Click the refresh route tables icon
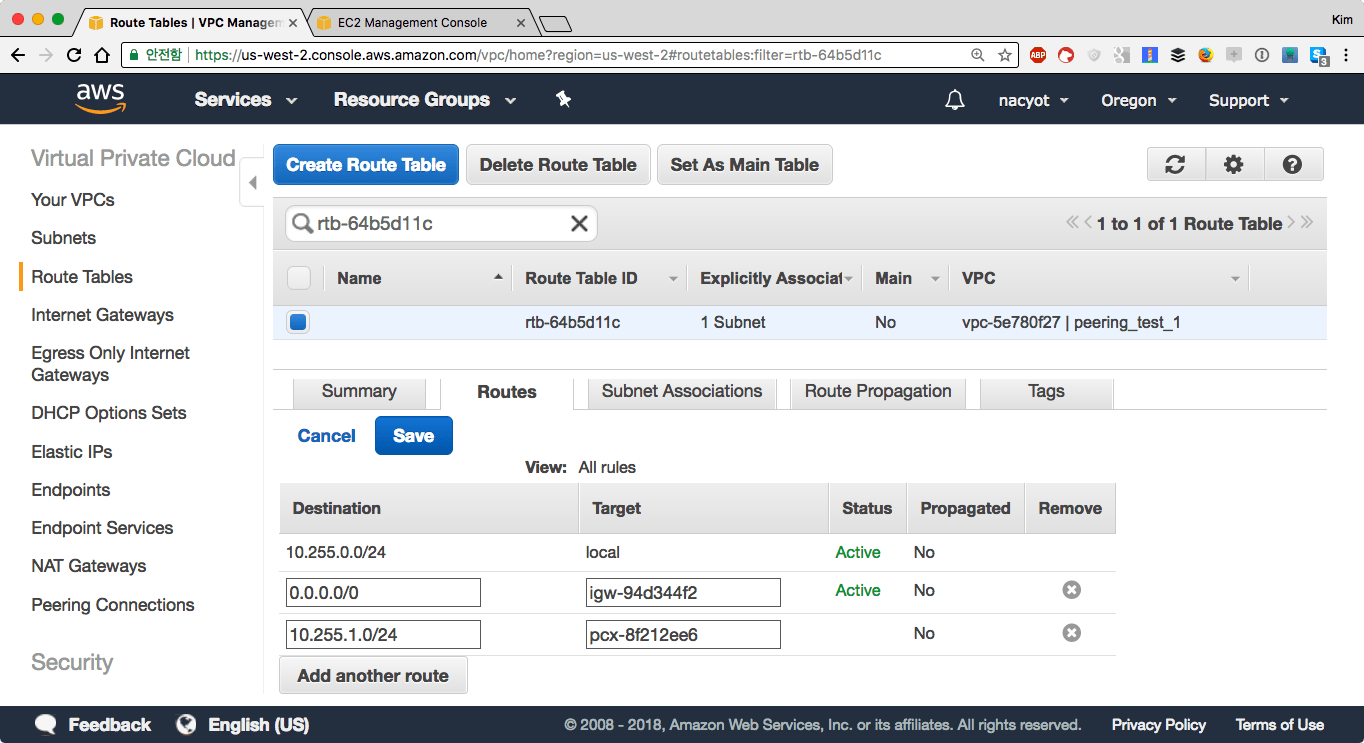The image size is (1364, 743). coord(1176,165)
